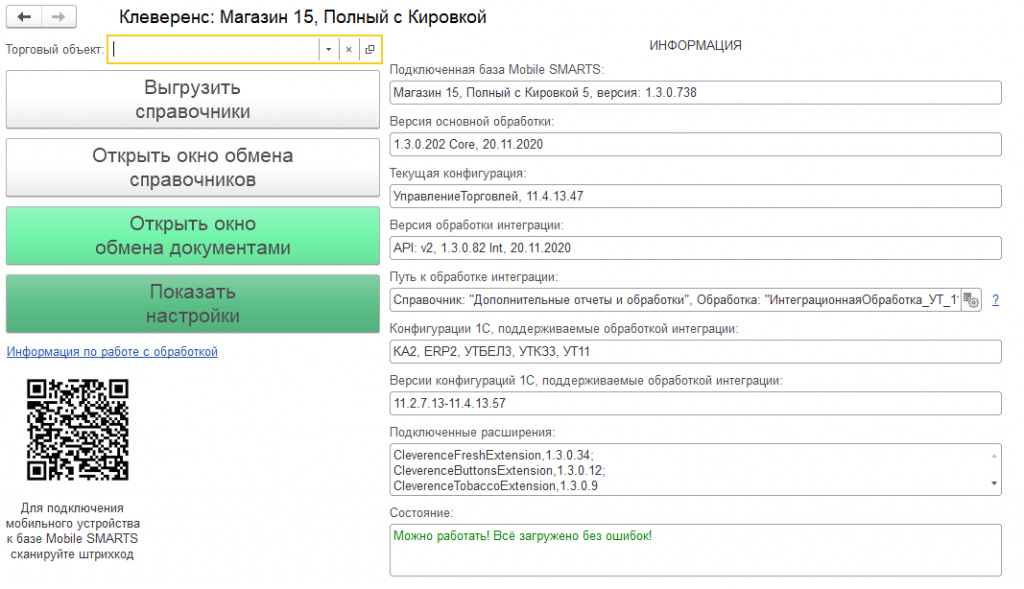Click the Текущая конфигурация field

pyautogui.click(x=696, y=196)
